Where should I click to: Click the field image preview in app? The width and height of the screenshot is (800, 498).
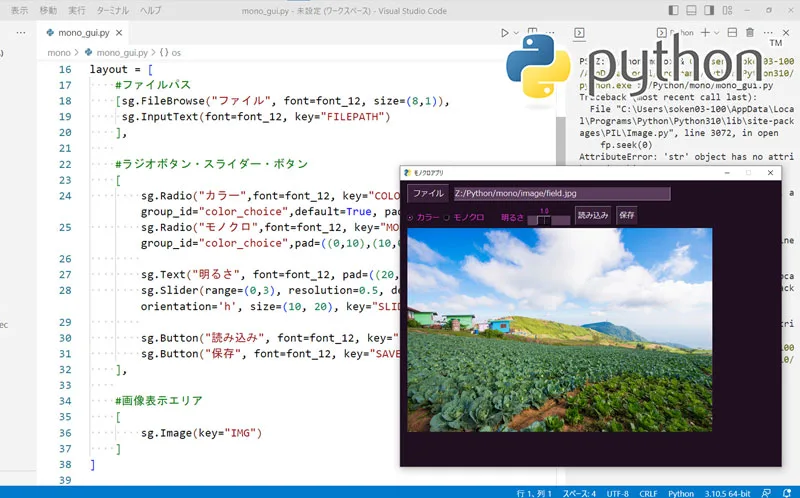[560, 330]
